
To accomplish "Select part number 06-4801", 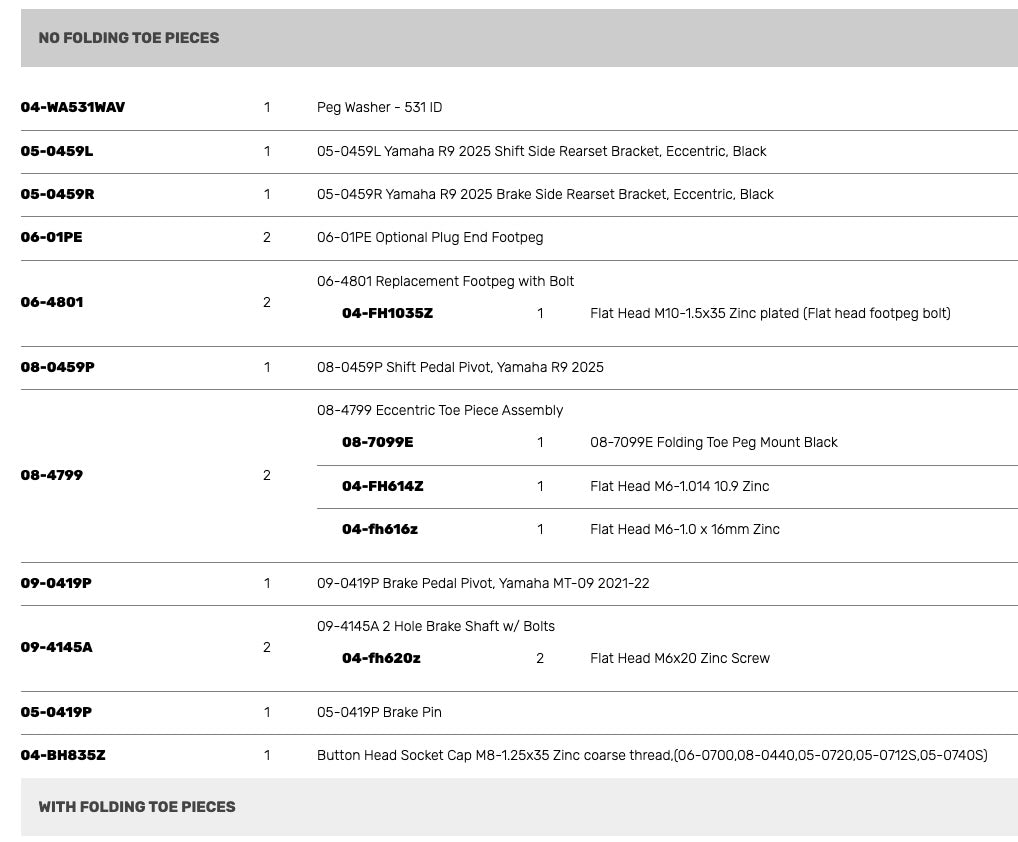I will click(52, 302).
